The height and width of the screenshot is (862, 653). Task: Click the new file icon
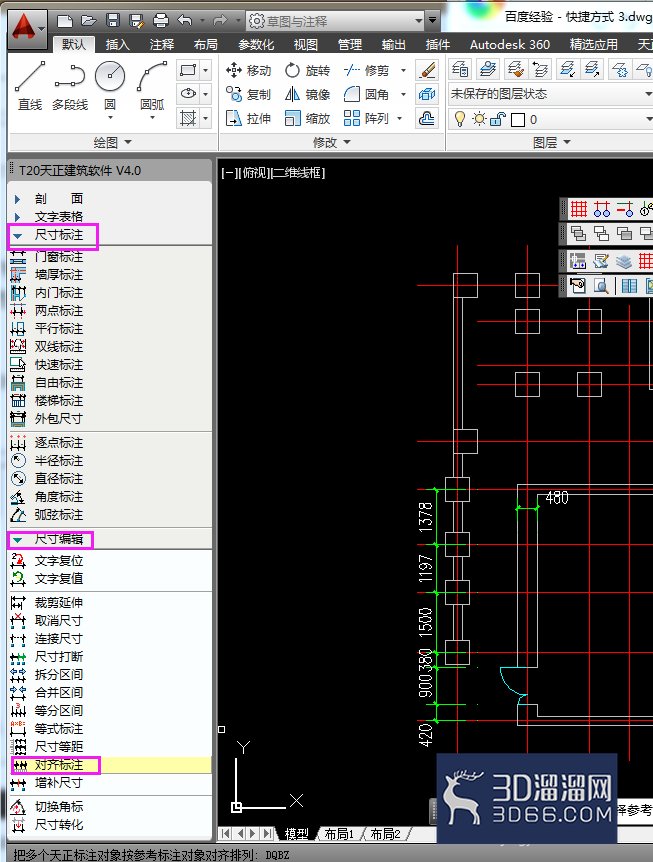pyautogui.click(x=65, y=21)
